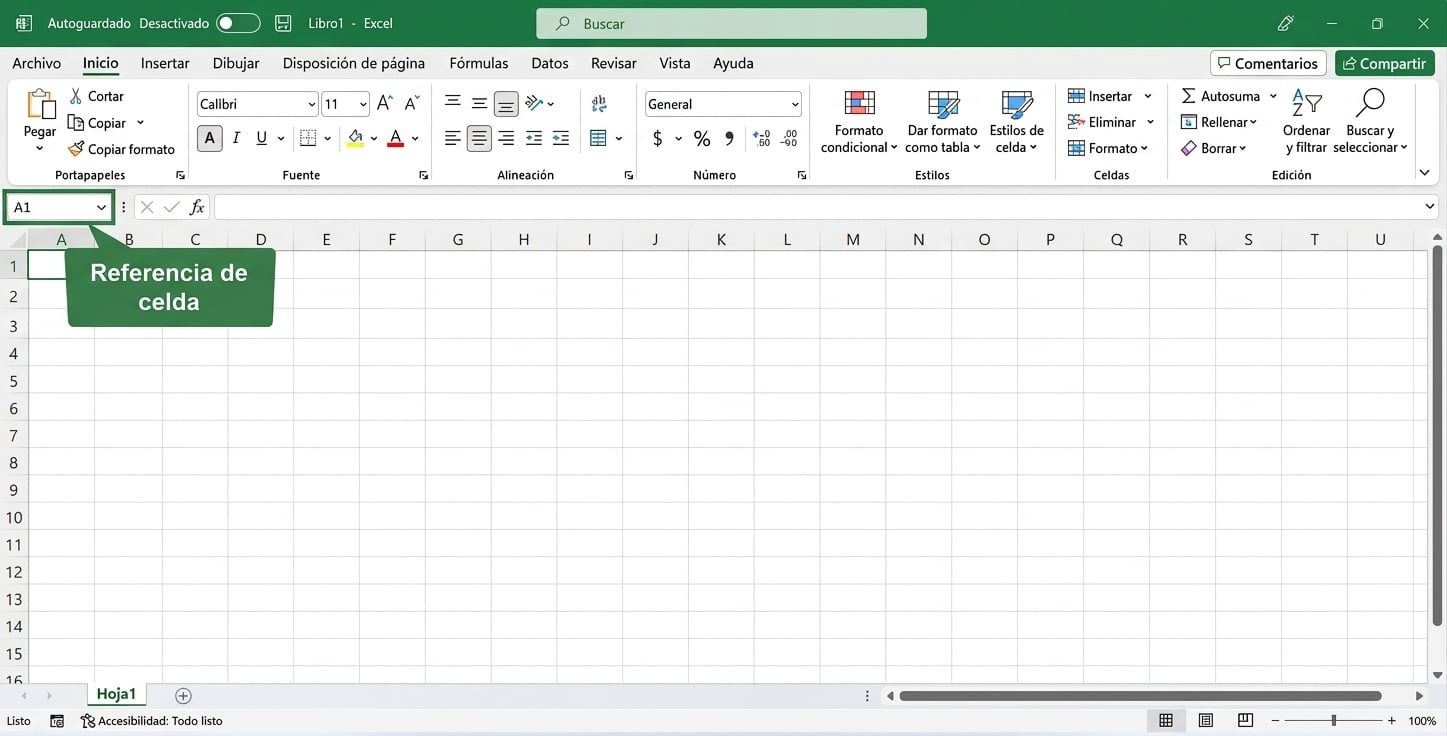This screenshot has height=736, width=1447.
Task: Click the zoom slider handle
Action: [x=1334, y=720]
